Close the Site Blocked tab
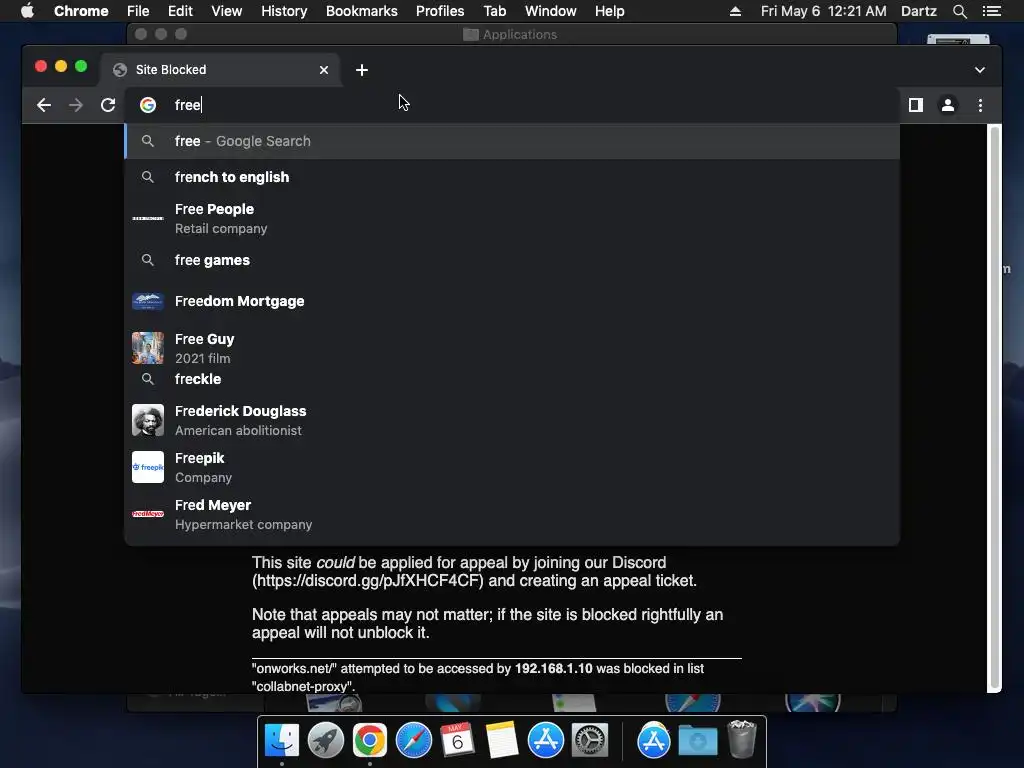This screenshot has width=1024, height=768. (324, 70)
